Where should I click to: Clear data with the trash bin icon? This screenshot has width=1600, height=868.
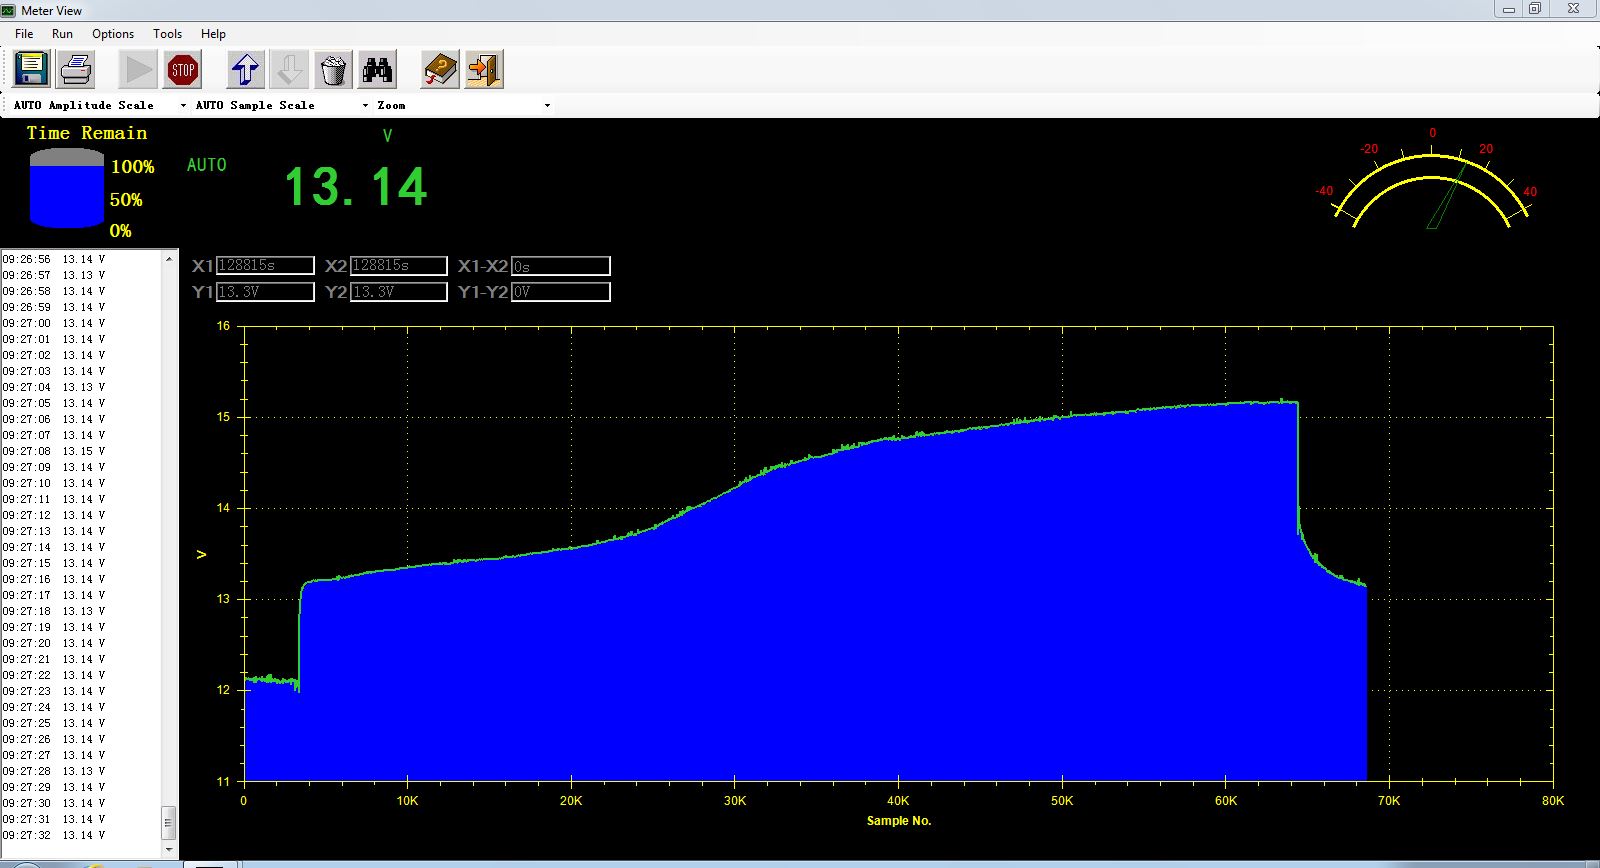tap(333, 70)
